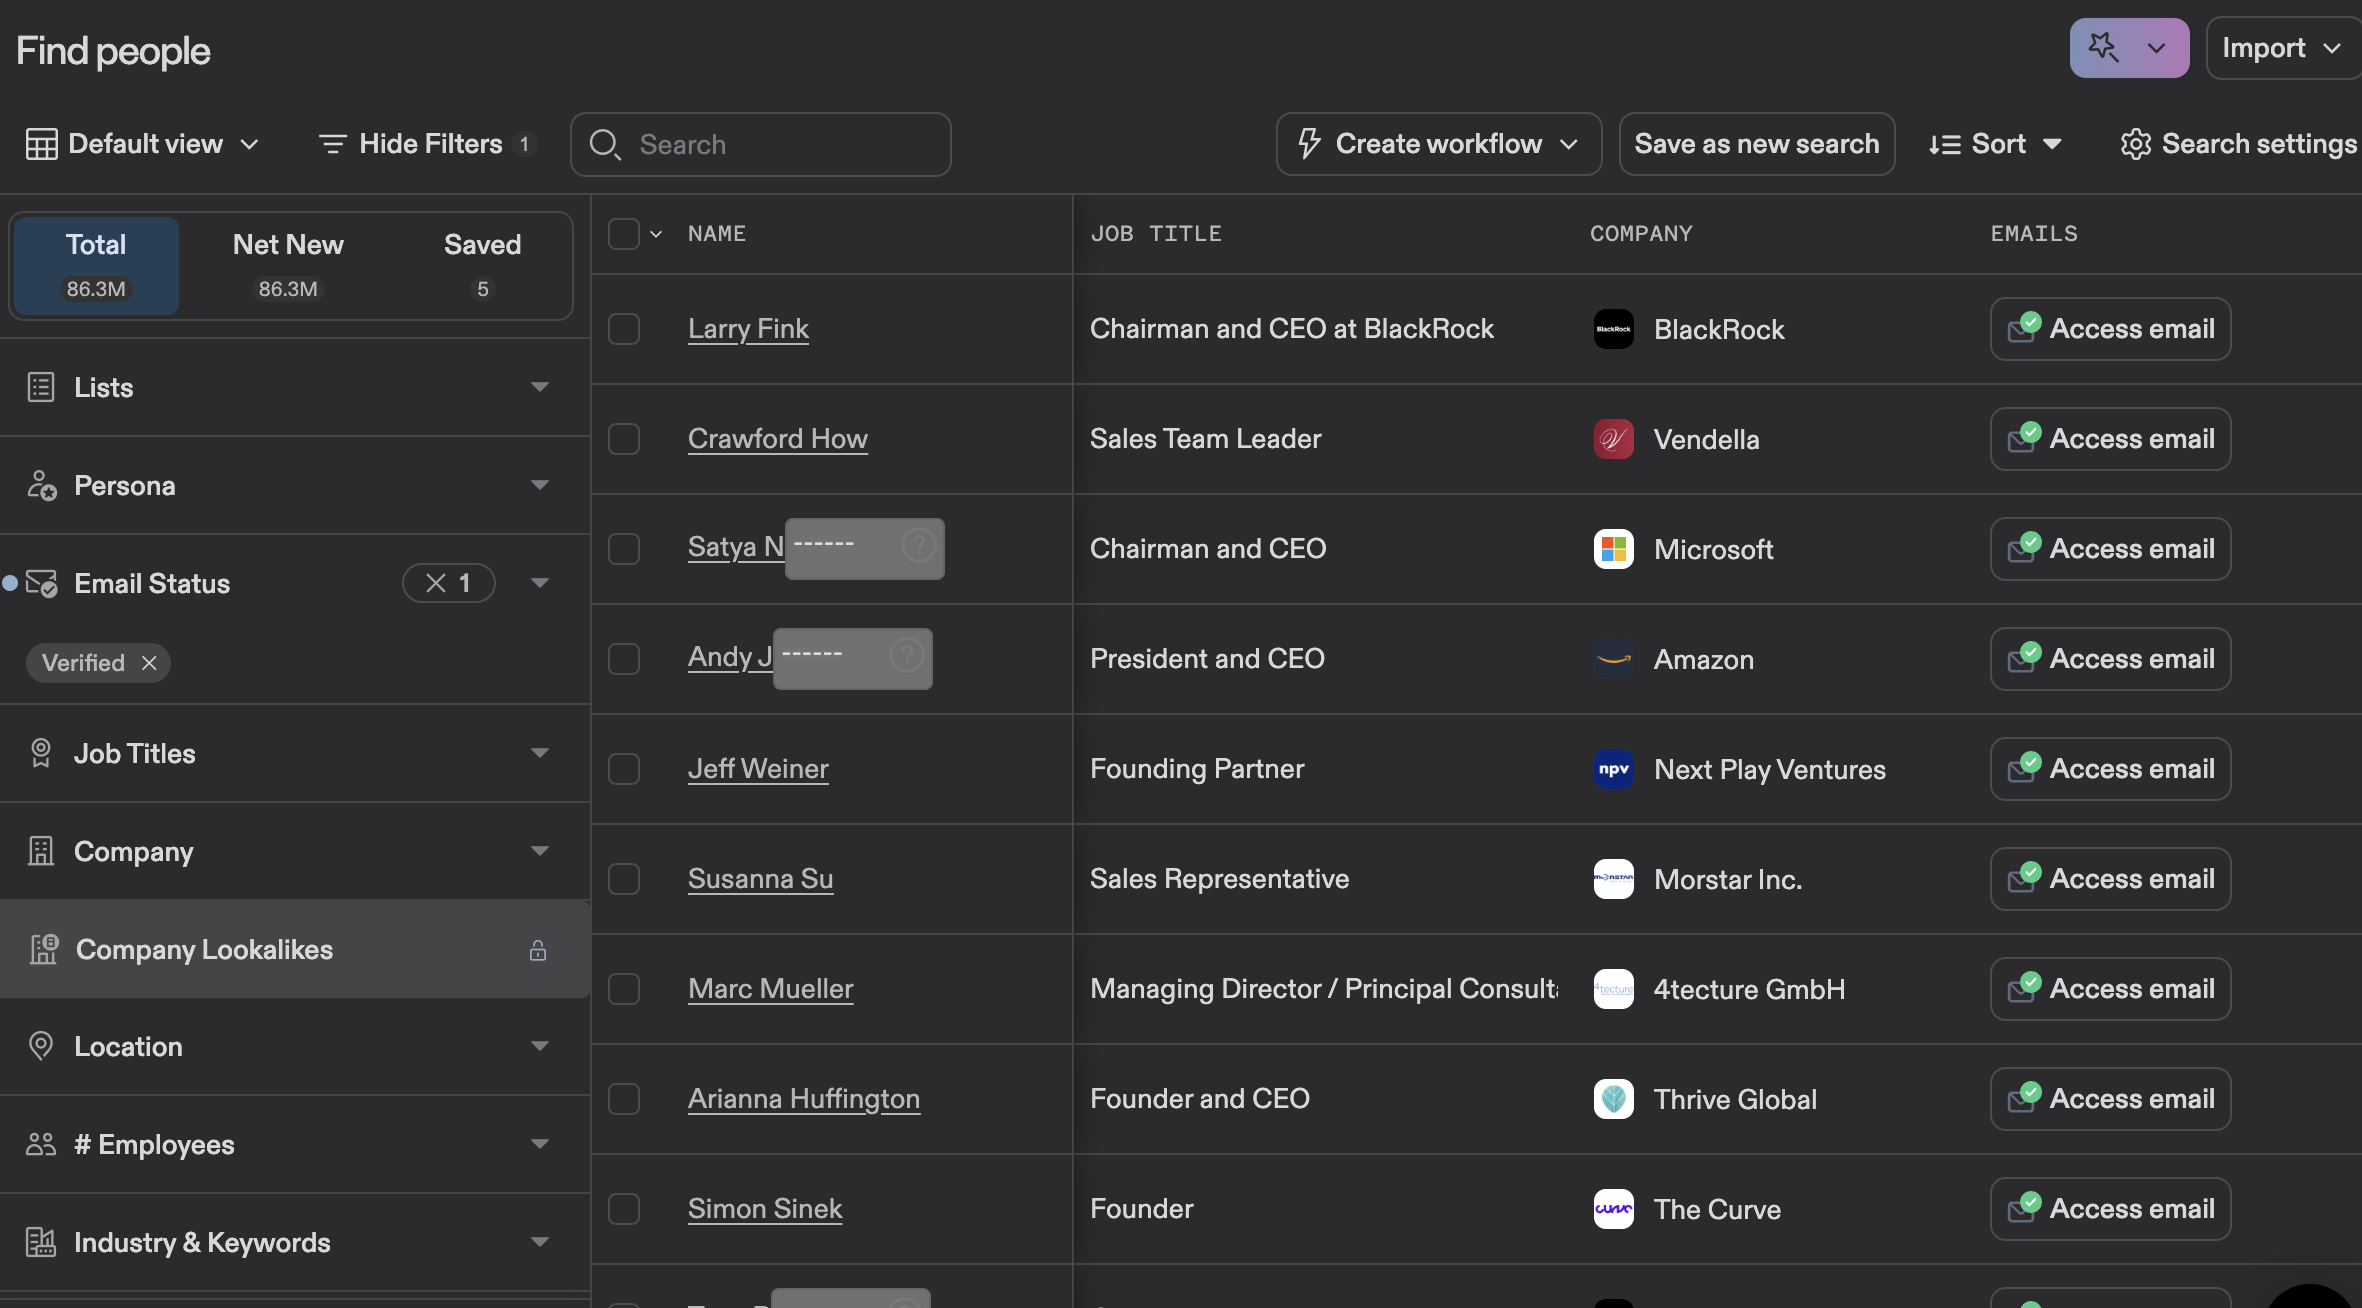The image size is (2362, 1308).
Task: Open Arianna Huffington's profile link
Action: (803, 1099)
